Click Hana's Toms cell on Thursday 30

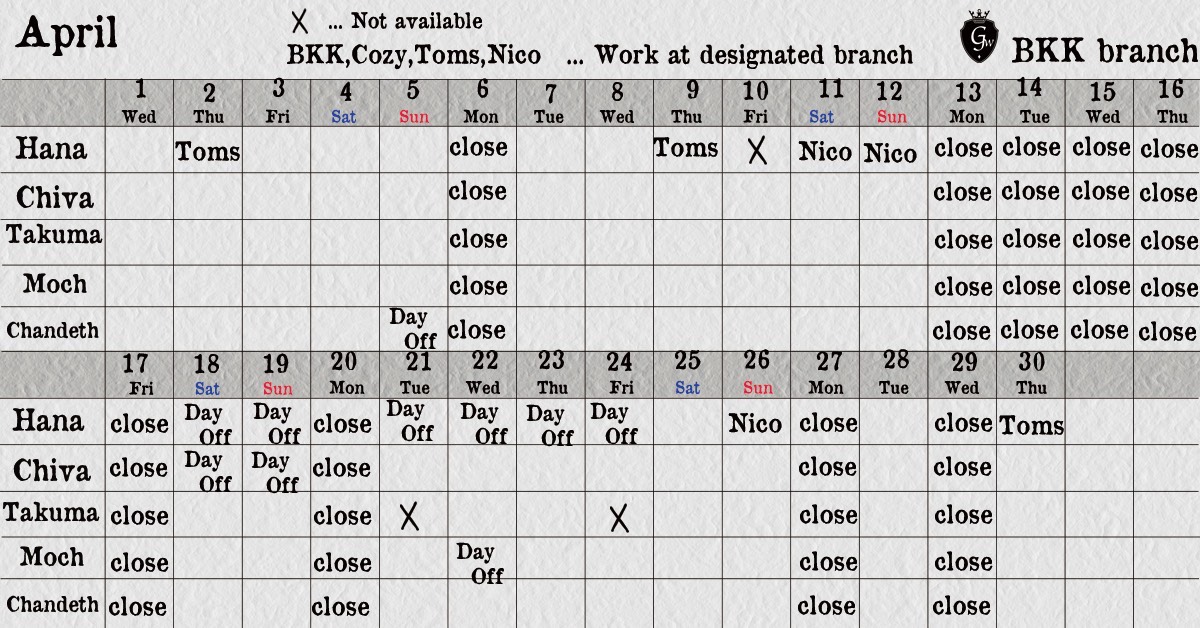[1031, 426]
